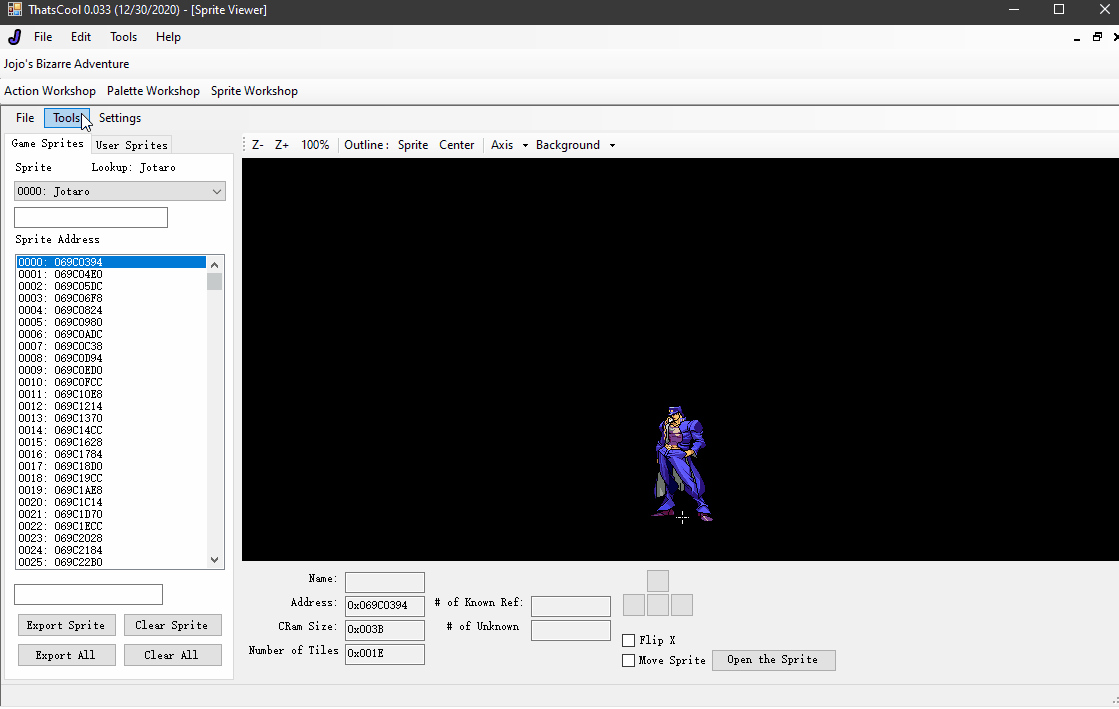Click sprite list scrollbar up arrow
Screen dimensions: 1119x709
click(x=215, y=264)
